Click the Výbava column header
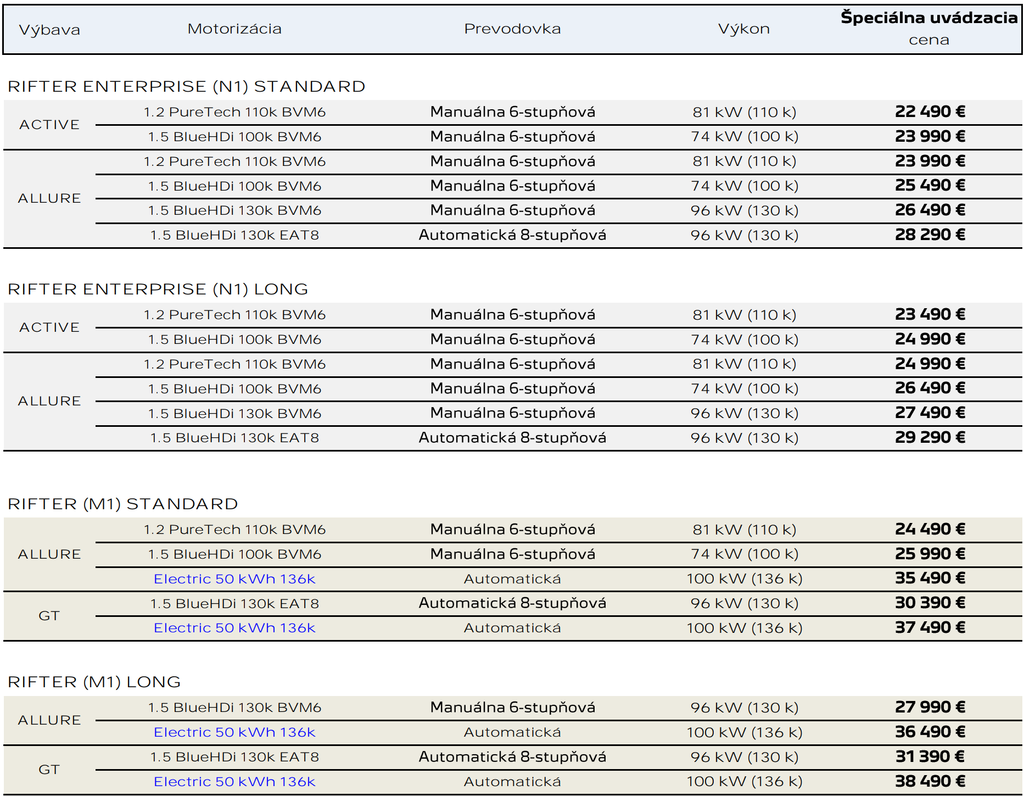1024x796 pixels. [48, 29]
